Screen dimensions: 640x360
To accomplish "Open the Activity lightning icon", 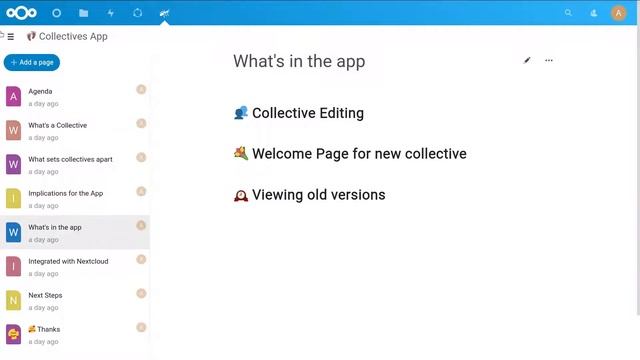I will (111, 13).
